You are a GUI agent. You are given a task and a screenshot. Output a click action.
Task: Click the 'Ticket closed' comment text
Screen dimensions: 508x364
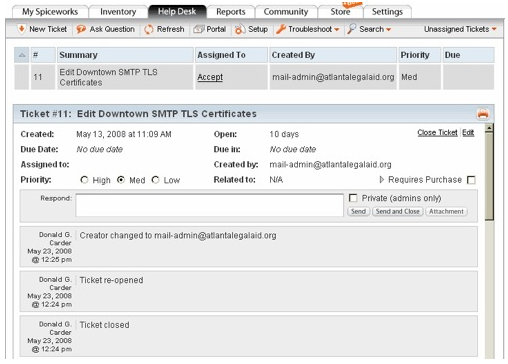[104, 325]
